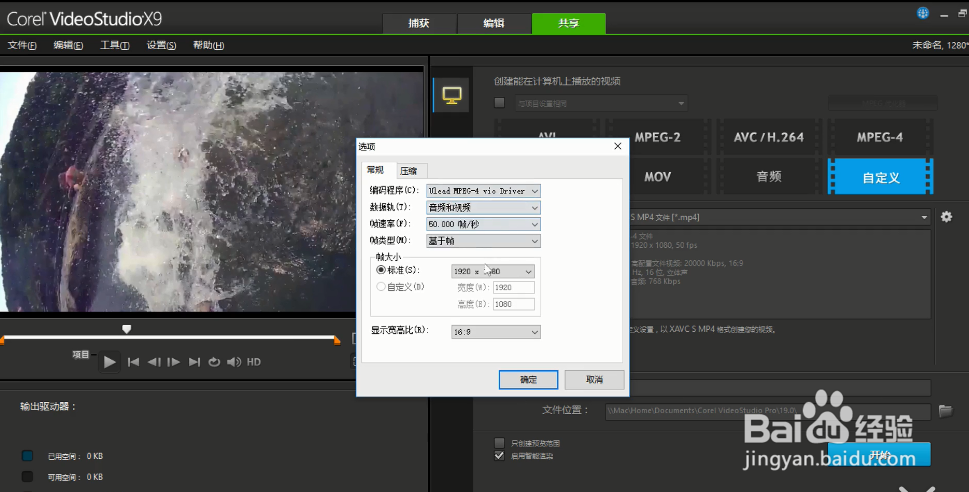The height and width of the screenshot is (492, 969).
Task: Play the project preview
Action: tap(109, 362)
